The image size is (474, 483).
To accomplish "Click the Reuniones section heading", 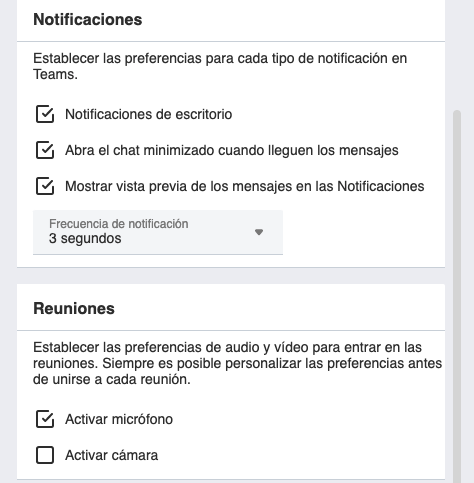I will (74, 308).
